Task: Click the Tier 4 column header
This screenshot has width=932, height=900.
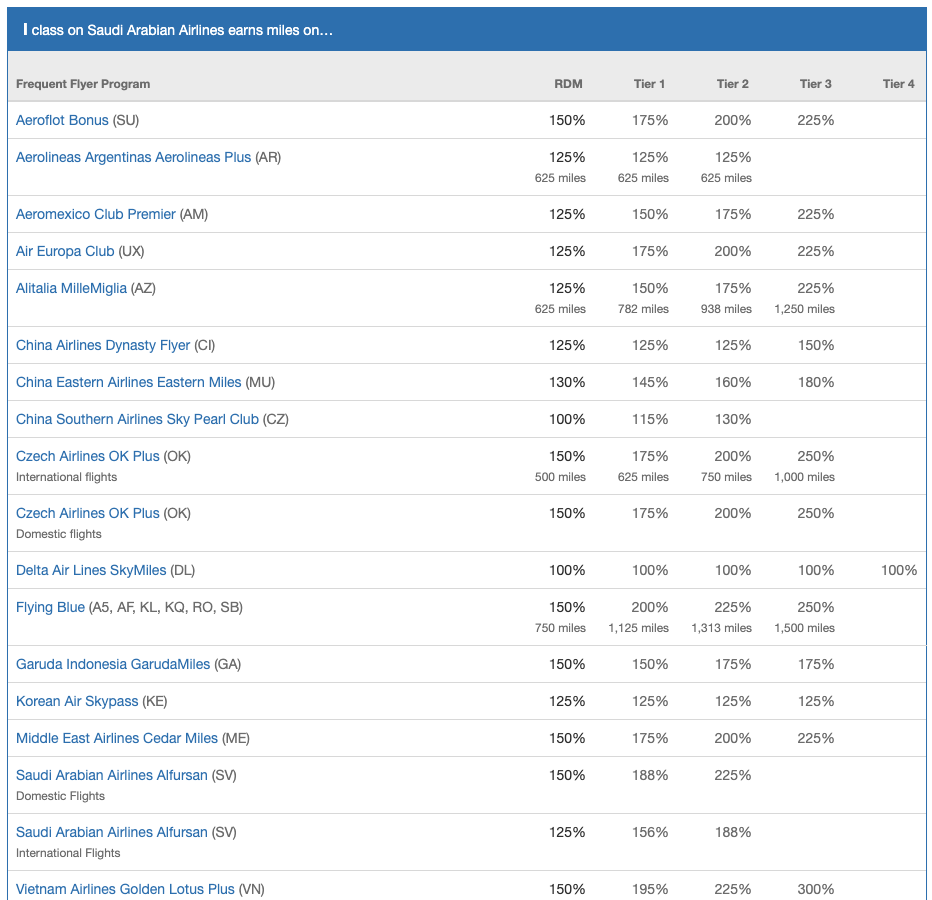Action: coord(899,84)
